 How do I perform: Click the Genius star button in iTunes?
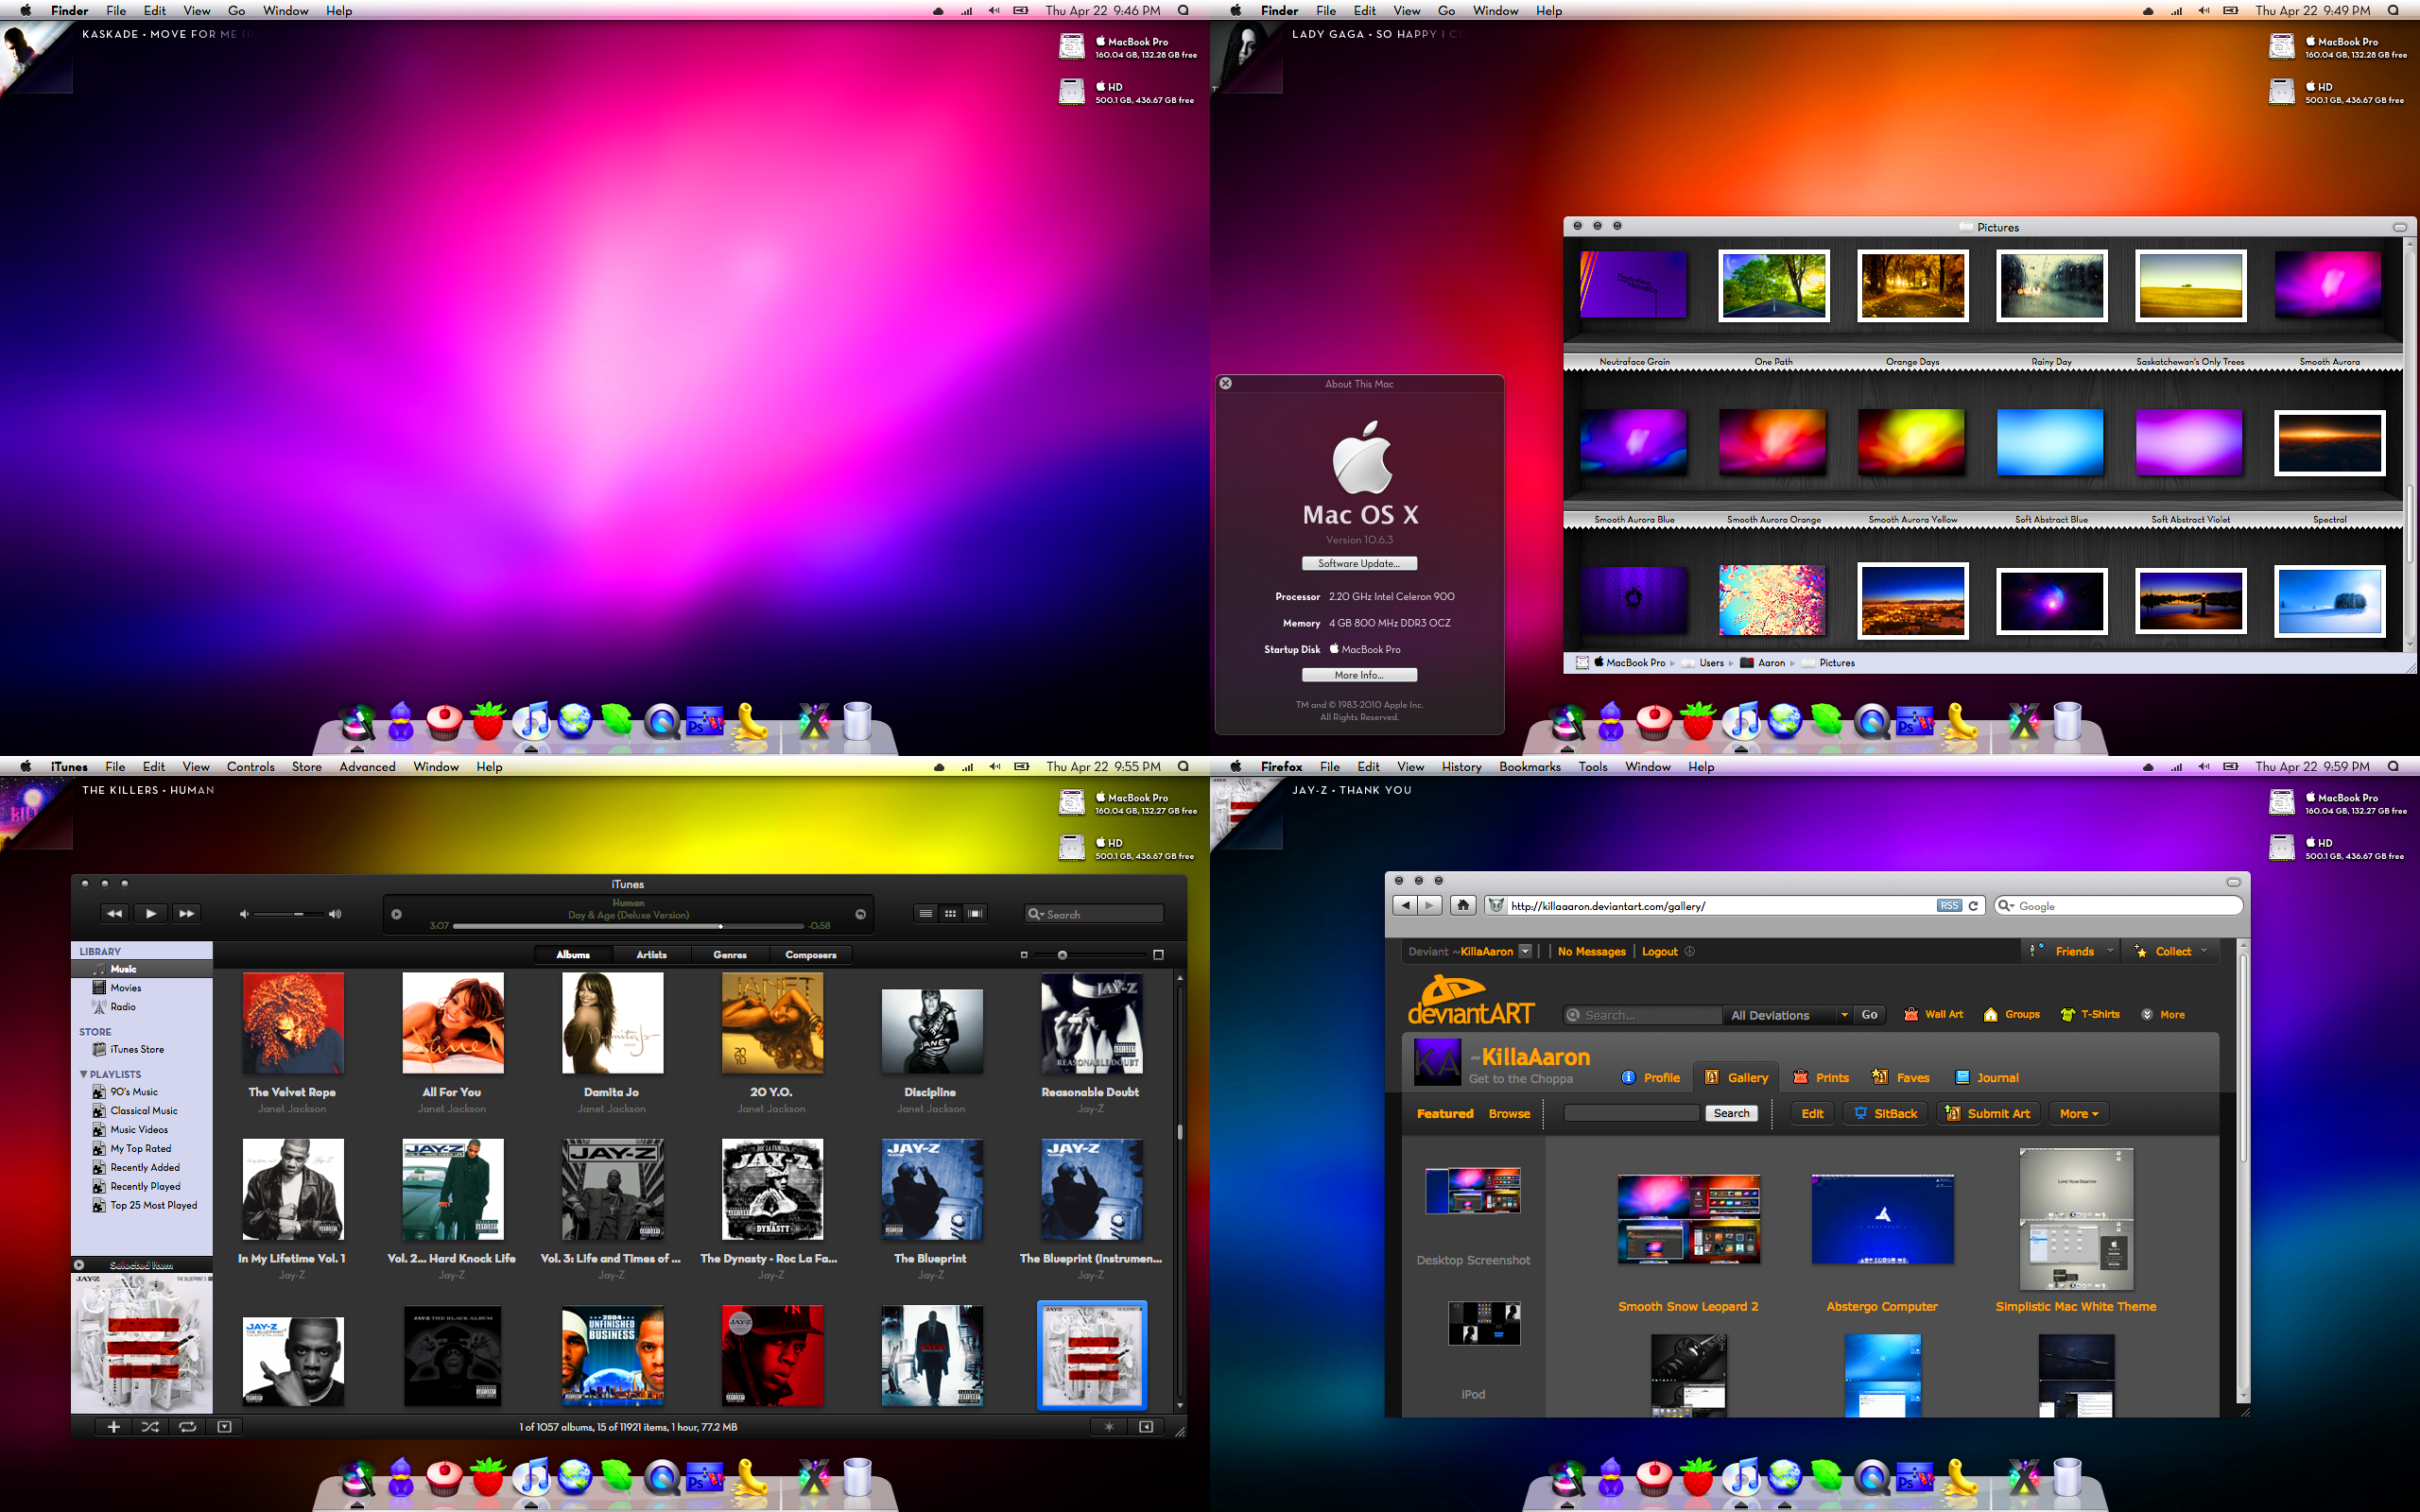1108,1427
